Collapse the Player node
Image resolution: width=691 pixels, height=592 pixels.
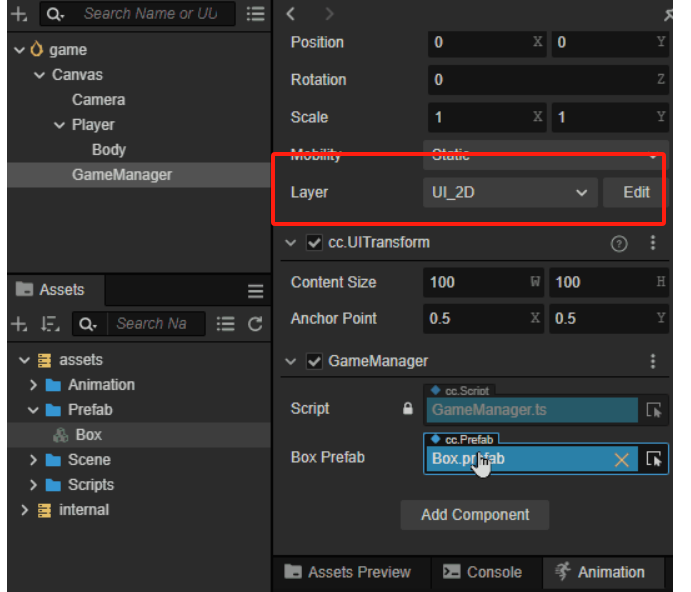(x=59, y=125)
